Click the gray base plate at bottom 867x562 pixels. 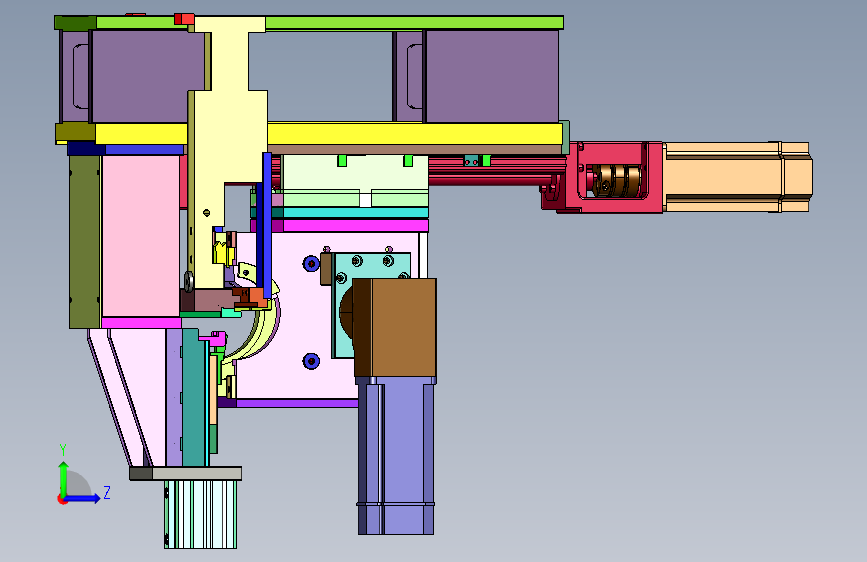(186, 473)
